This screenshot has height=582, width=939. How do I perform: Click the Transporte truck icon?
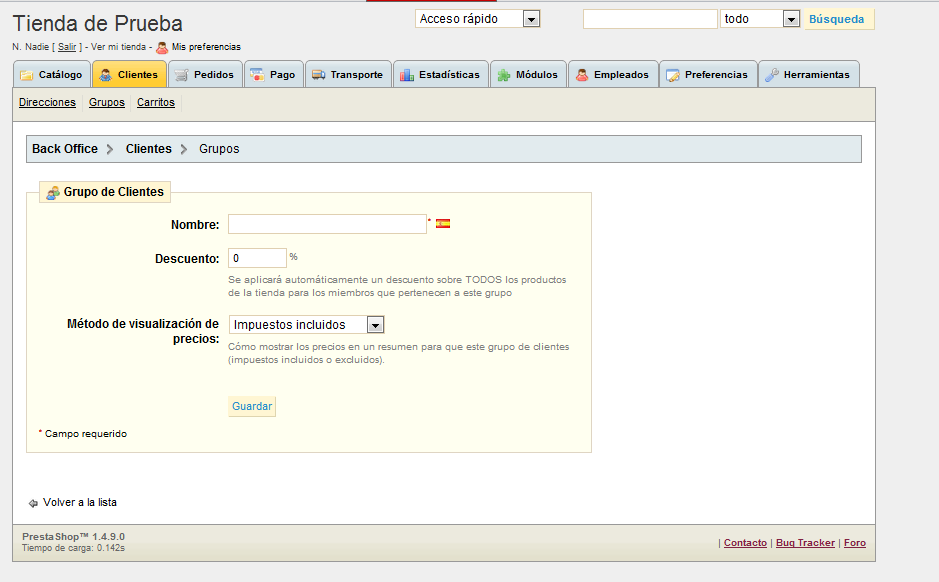click(x=317, y=75)
